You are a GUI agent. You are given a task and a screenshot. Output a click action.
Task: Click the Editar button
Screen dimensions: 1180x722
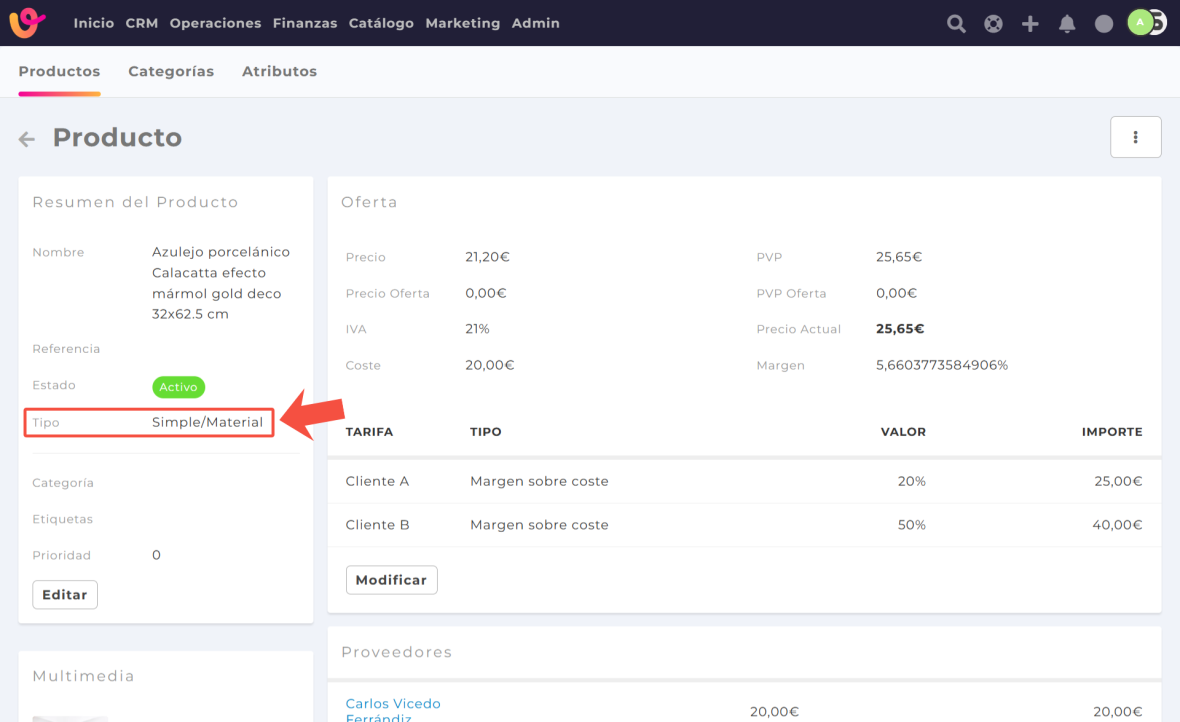(65, 595)
